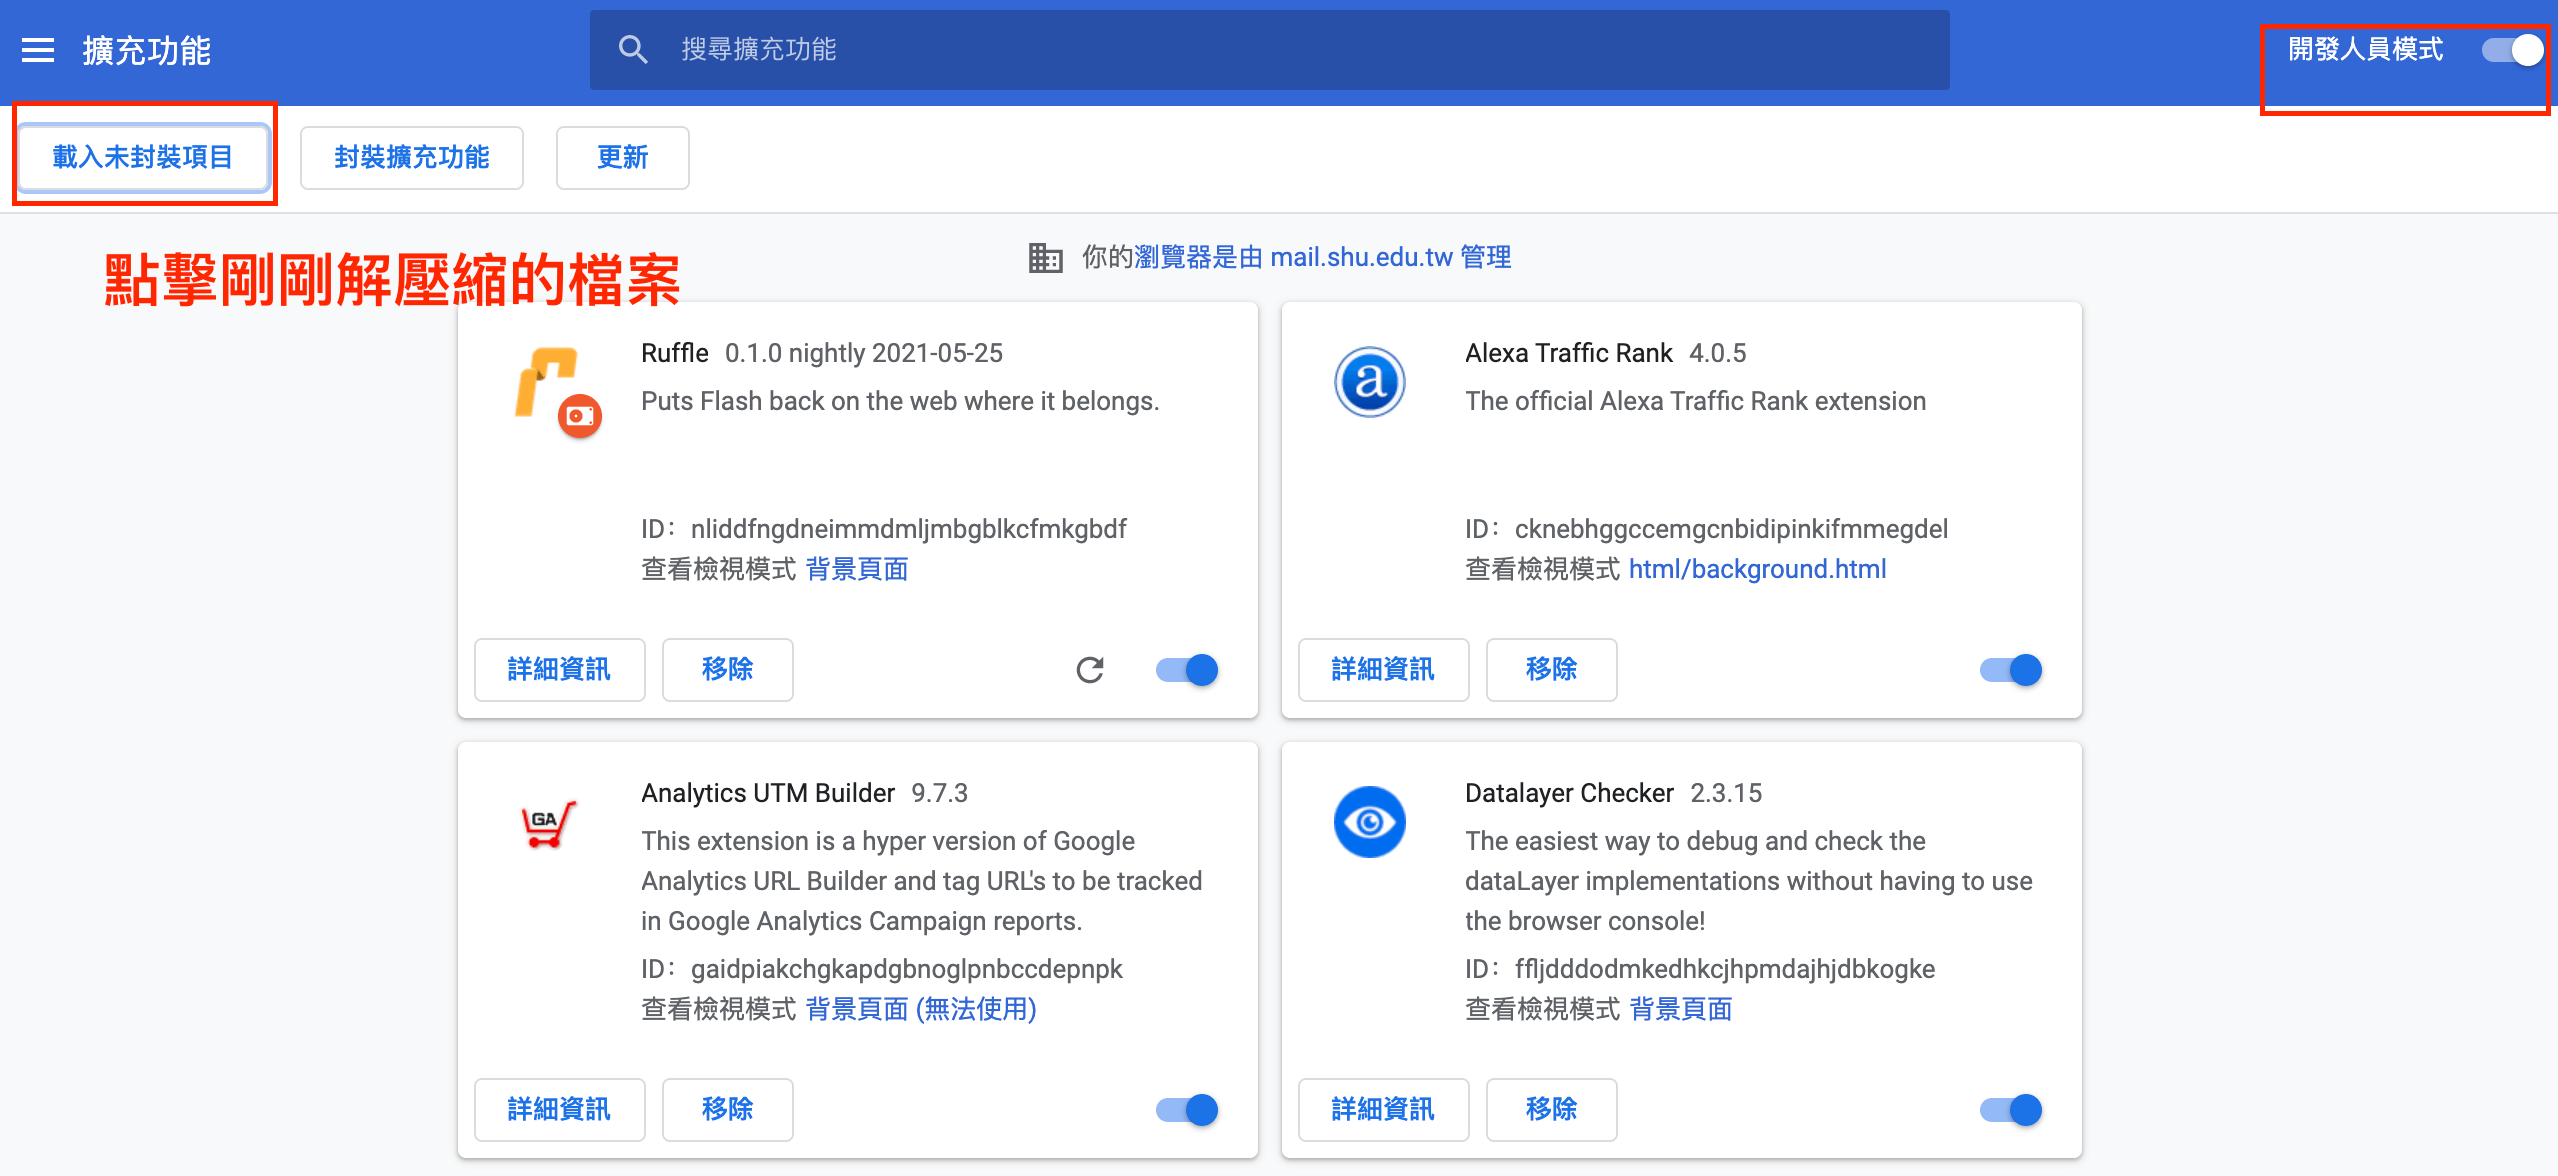Open 背景頁面 for Ruffle
This screenshot has width=2558, height=1176.
(x=856, y=569)
